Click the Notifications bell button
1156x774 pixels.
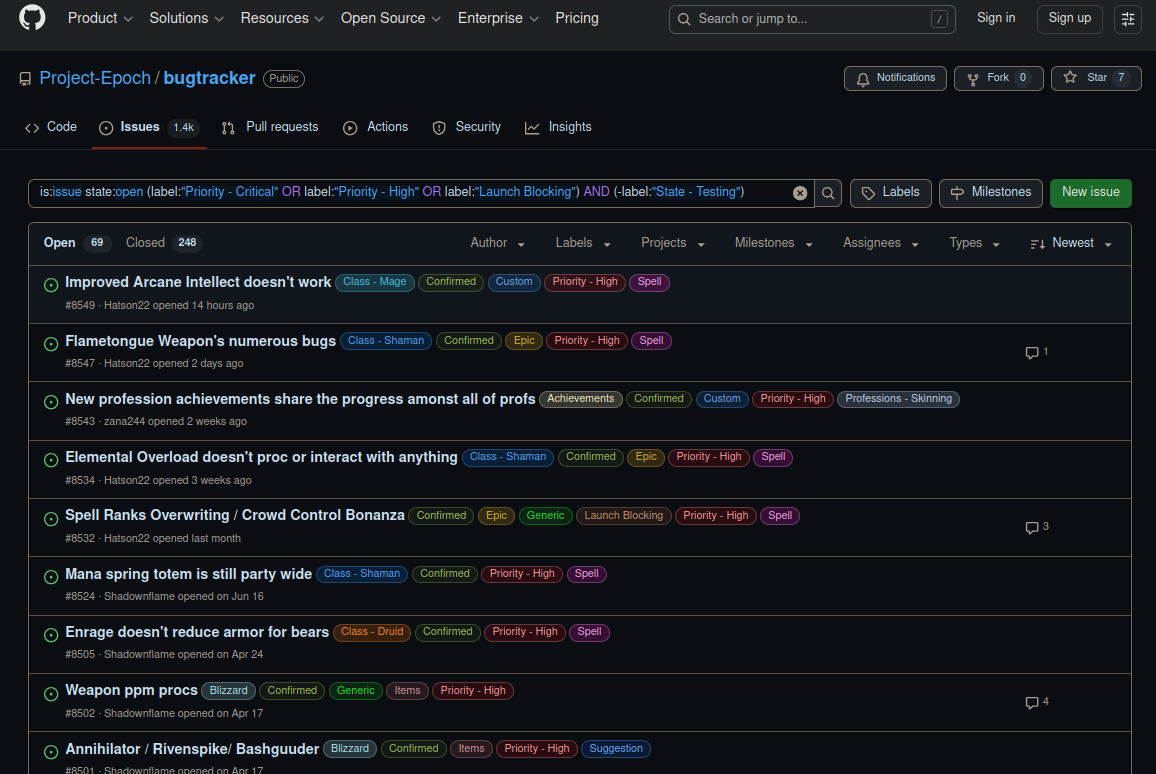895,78
